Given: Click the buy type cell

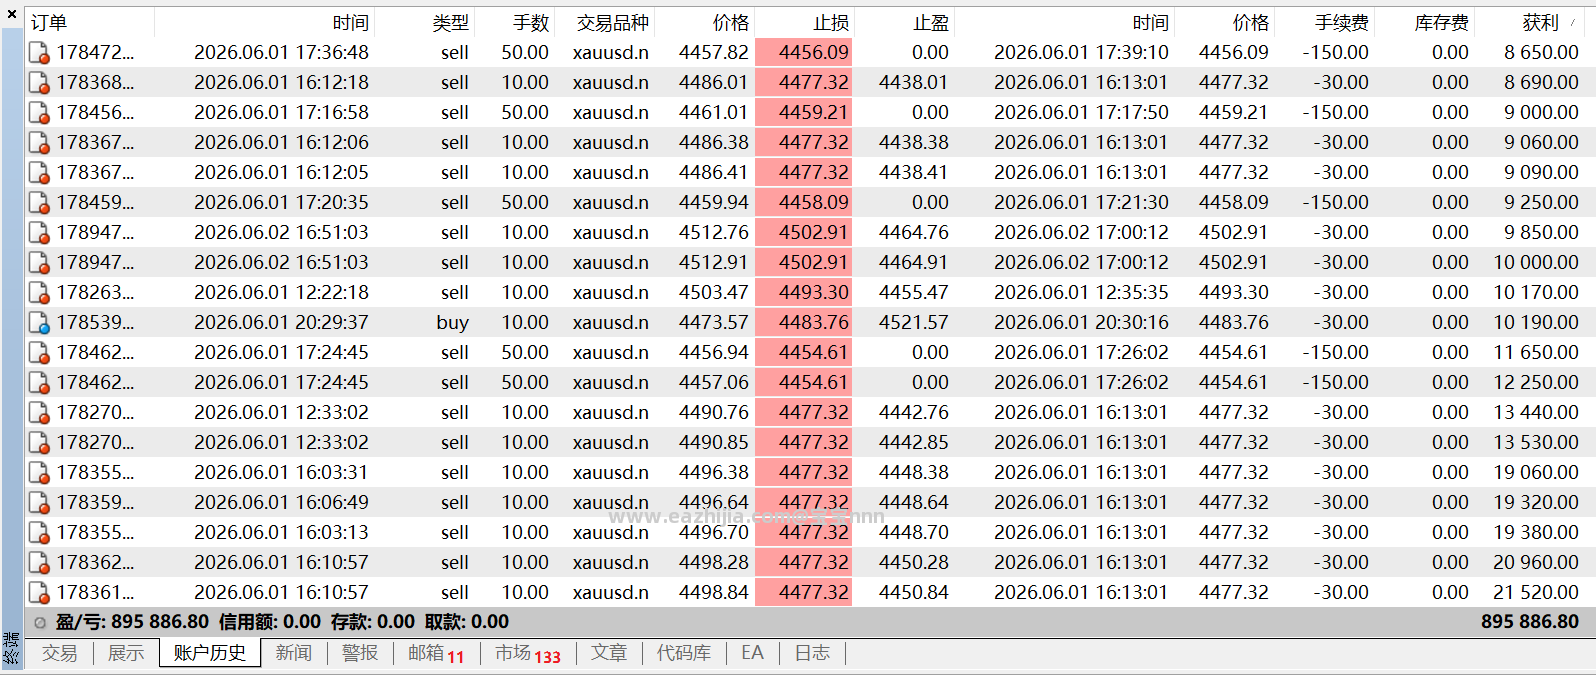Looking at the screenshot, I should [x=452, y=322].
